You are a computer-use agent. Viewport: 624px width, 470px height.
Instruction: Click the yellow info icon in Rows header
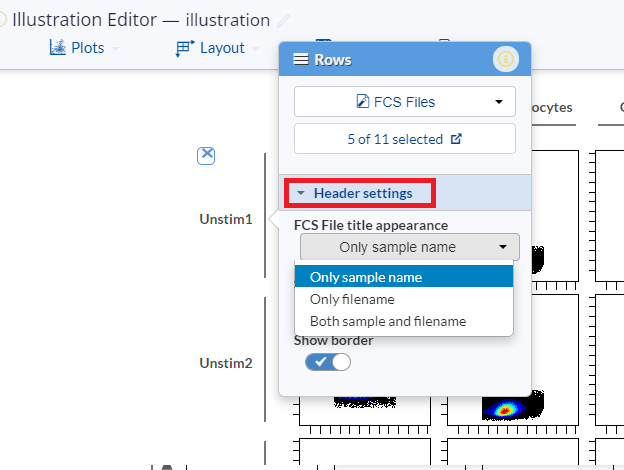505,60
